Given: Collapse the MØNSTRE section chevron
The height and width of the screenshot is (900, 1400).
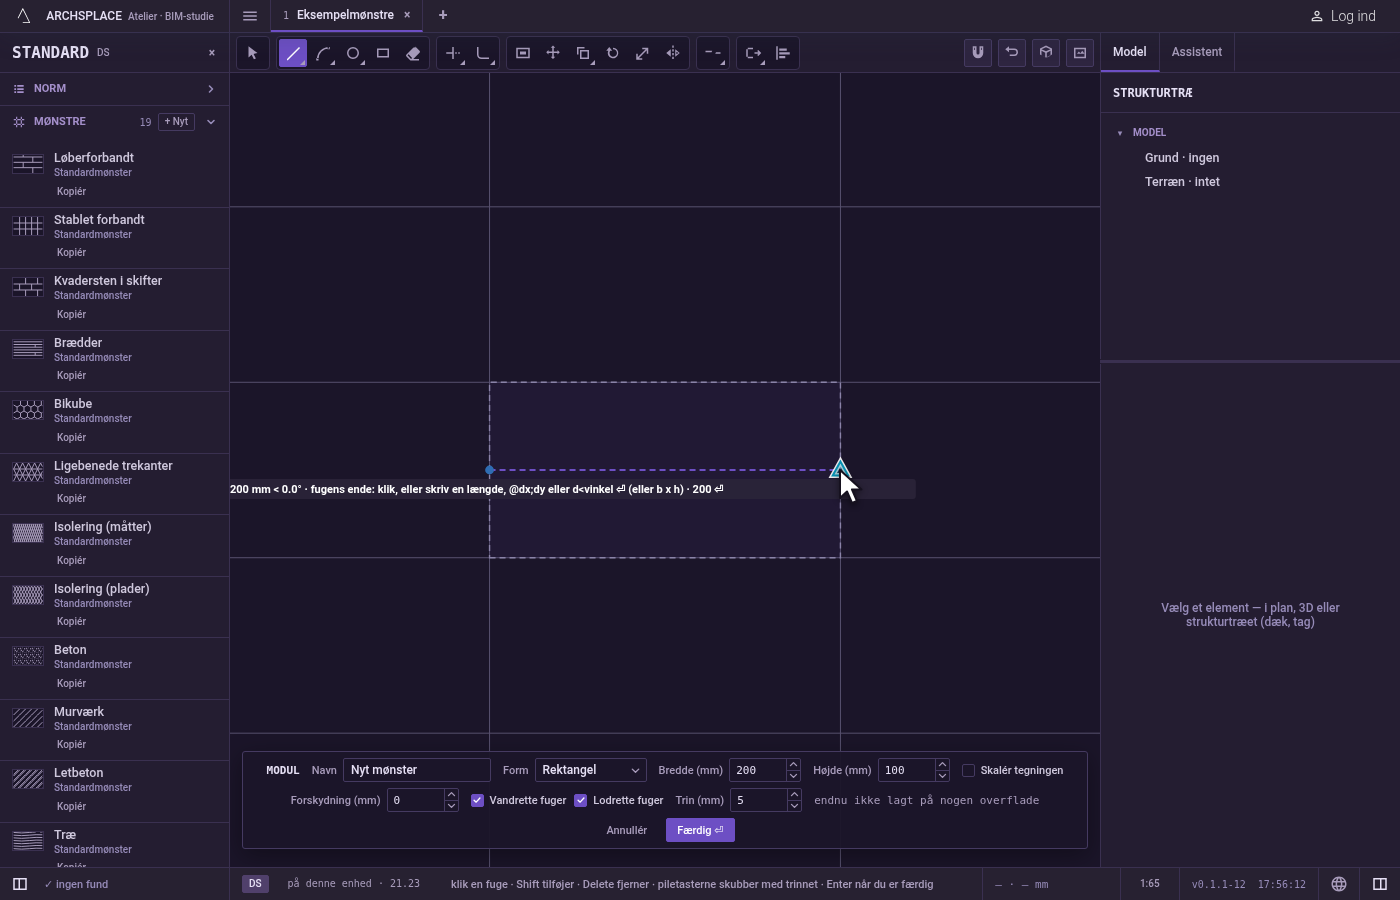Looking at the screenshot, I should [211, 122].
